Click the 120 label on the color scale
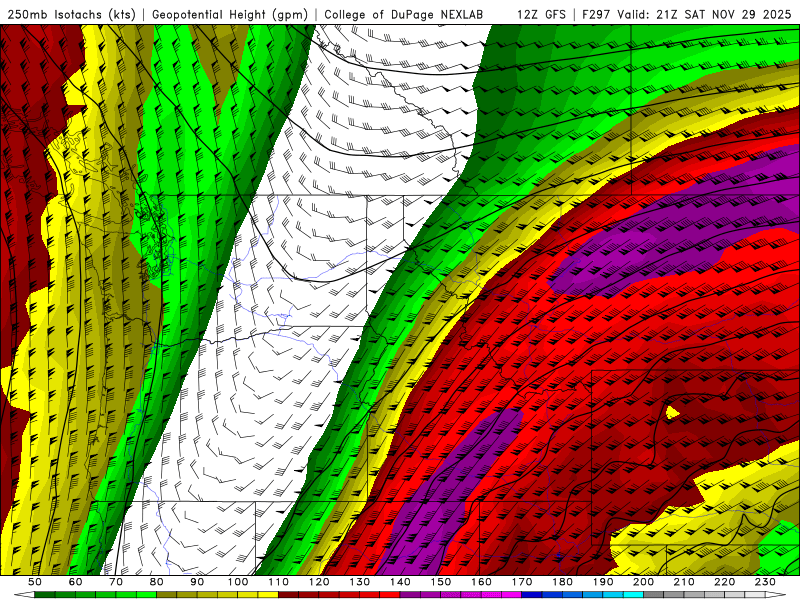 point(319,582)
